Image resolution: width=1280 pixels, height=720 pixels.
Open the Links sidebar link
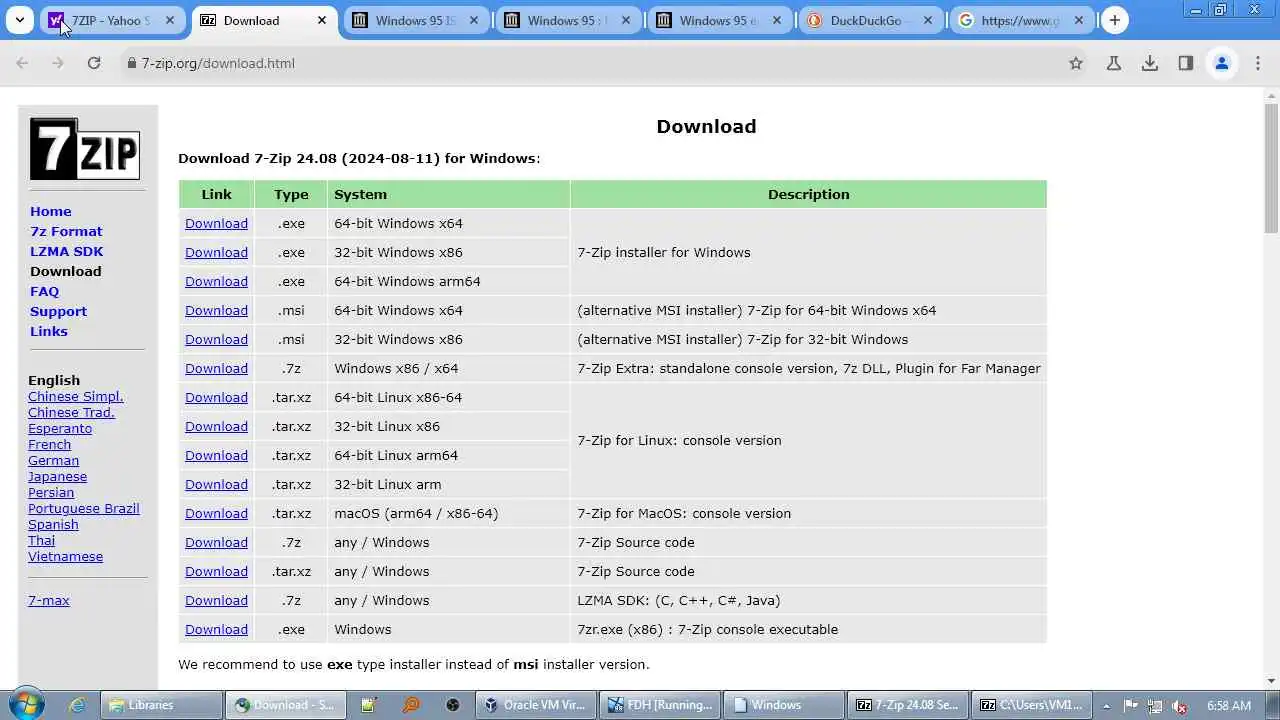coord(49,331)
